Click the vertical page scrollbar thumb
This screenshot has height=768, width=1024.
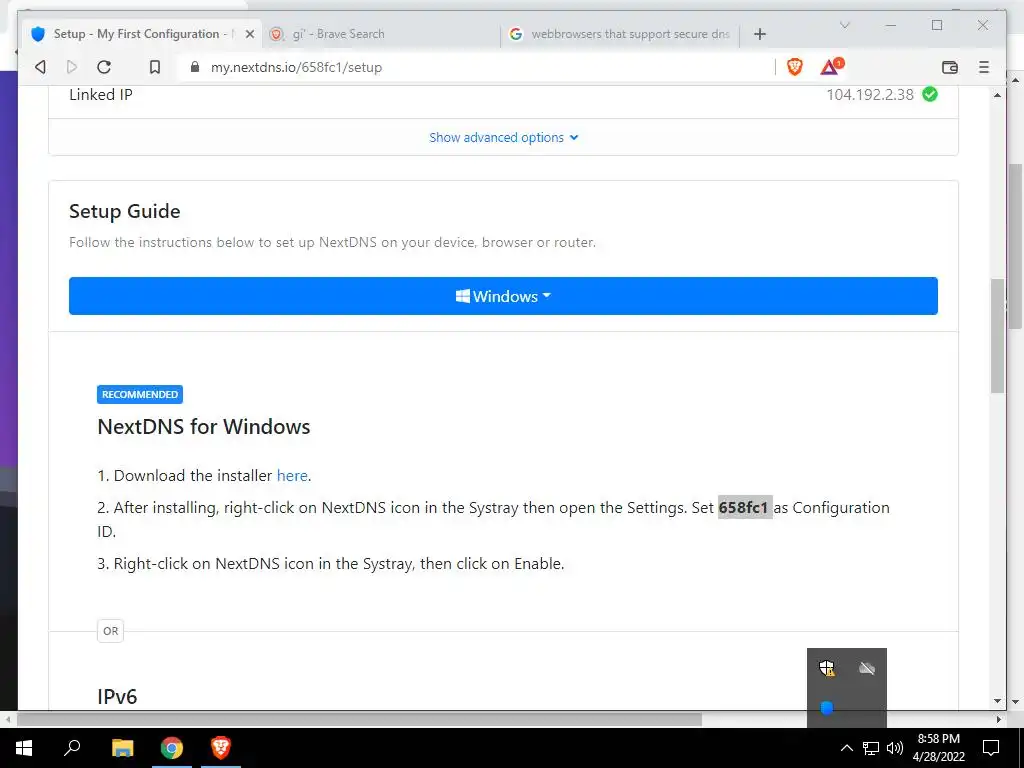pyautogui.click(x=997, y=335)
